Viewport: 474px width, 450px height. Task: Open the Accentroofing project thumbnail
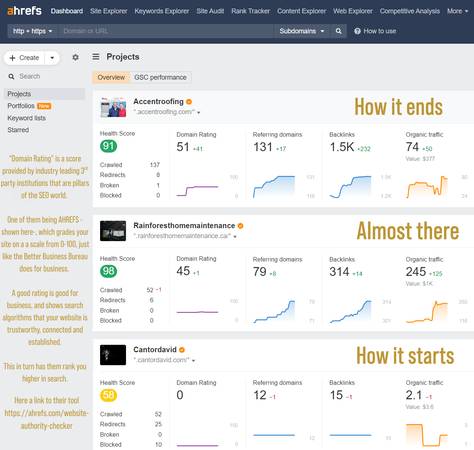[113, 107]
